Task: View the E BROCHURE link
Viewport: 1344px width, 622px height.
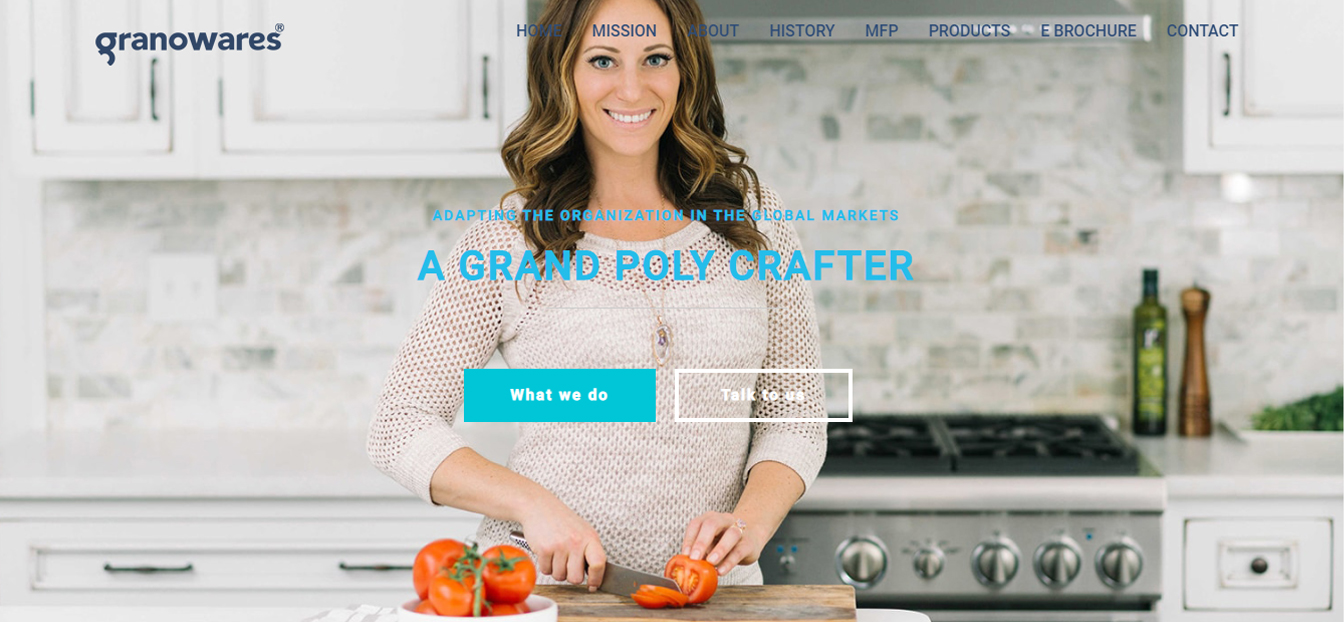Action: (1088, 31)
